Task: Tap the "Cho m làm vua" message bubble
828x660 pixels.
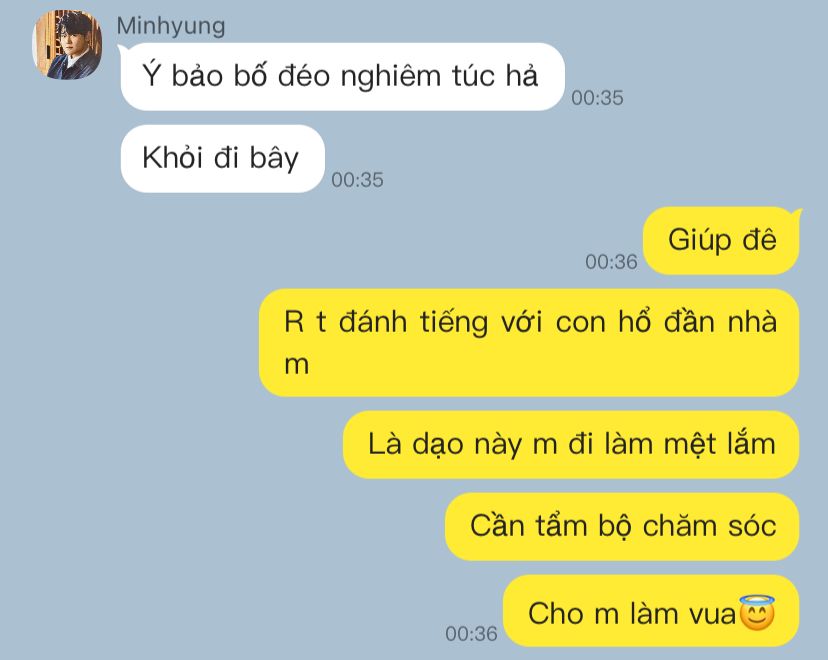Action: click(x=651, y=611)
